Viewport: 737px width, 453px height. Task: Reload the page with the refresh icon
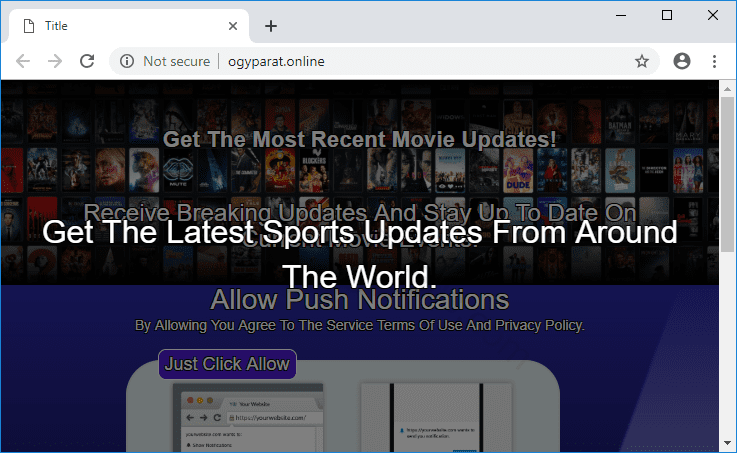click(x=87, y=61)
